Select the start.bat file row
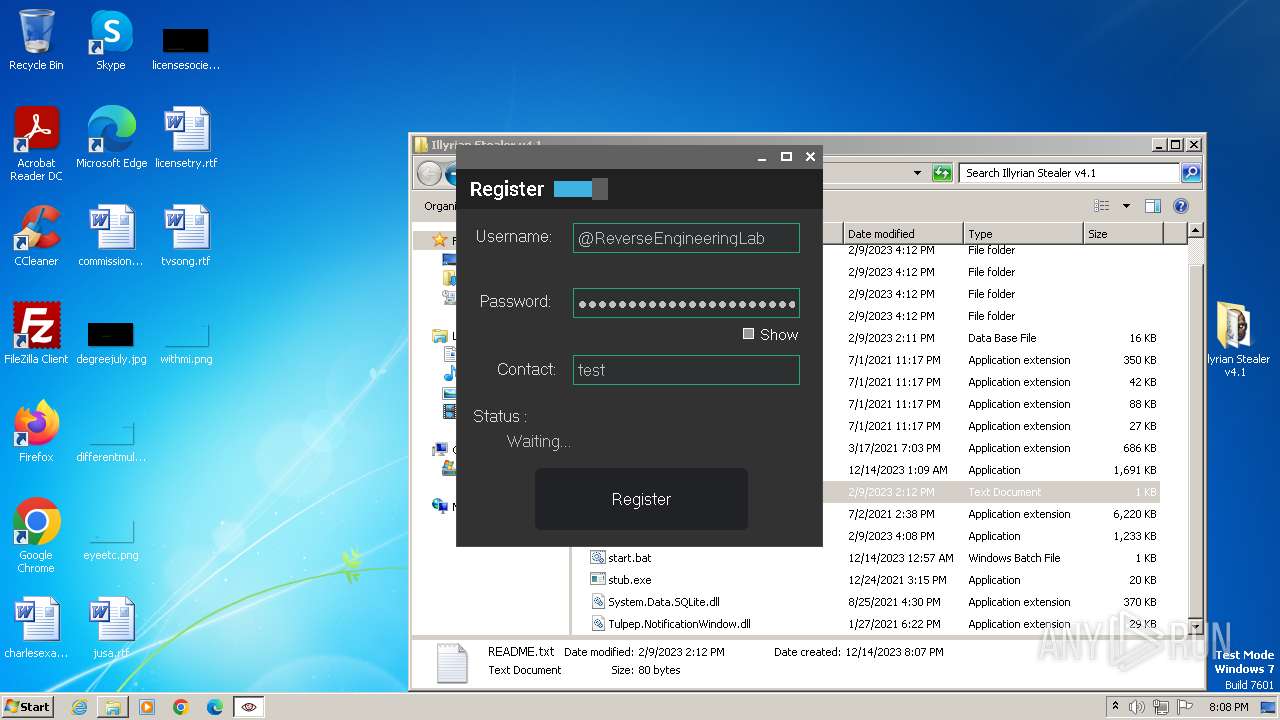Viewport: 1280px width, 720px height. 873,558
